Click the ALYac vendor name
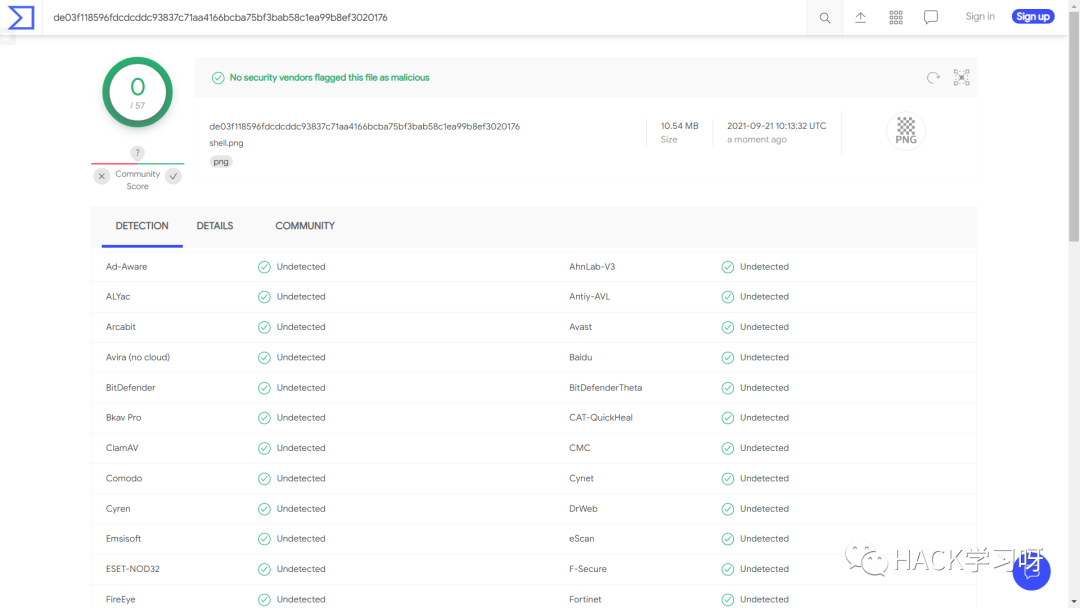Screen dimensions: 1080x608 118,297
